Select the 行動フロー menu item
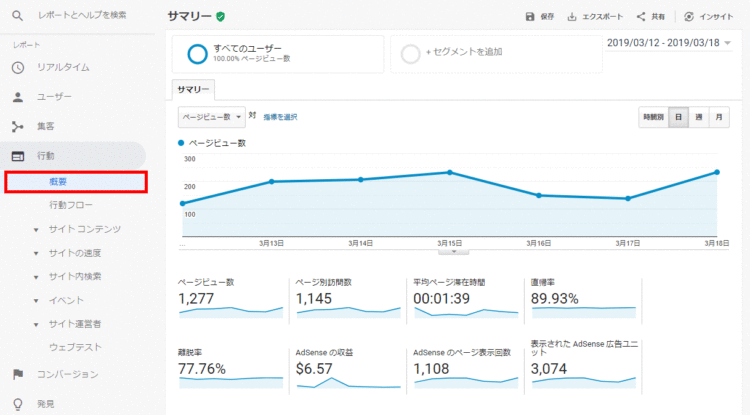The height and width of the screenshot is (415, 750). (71, 205)
